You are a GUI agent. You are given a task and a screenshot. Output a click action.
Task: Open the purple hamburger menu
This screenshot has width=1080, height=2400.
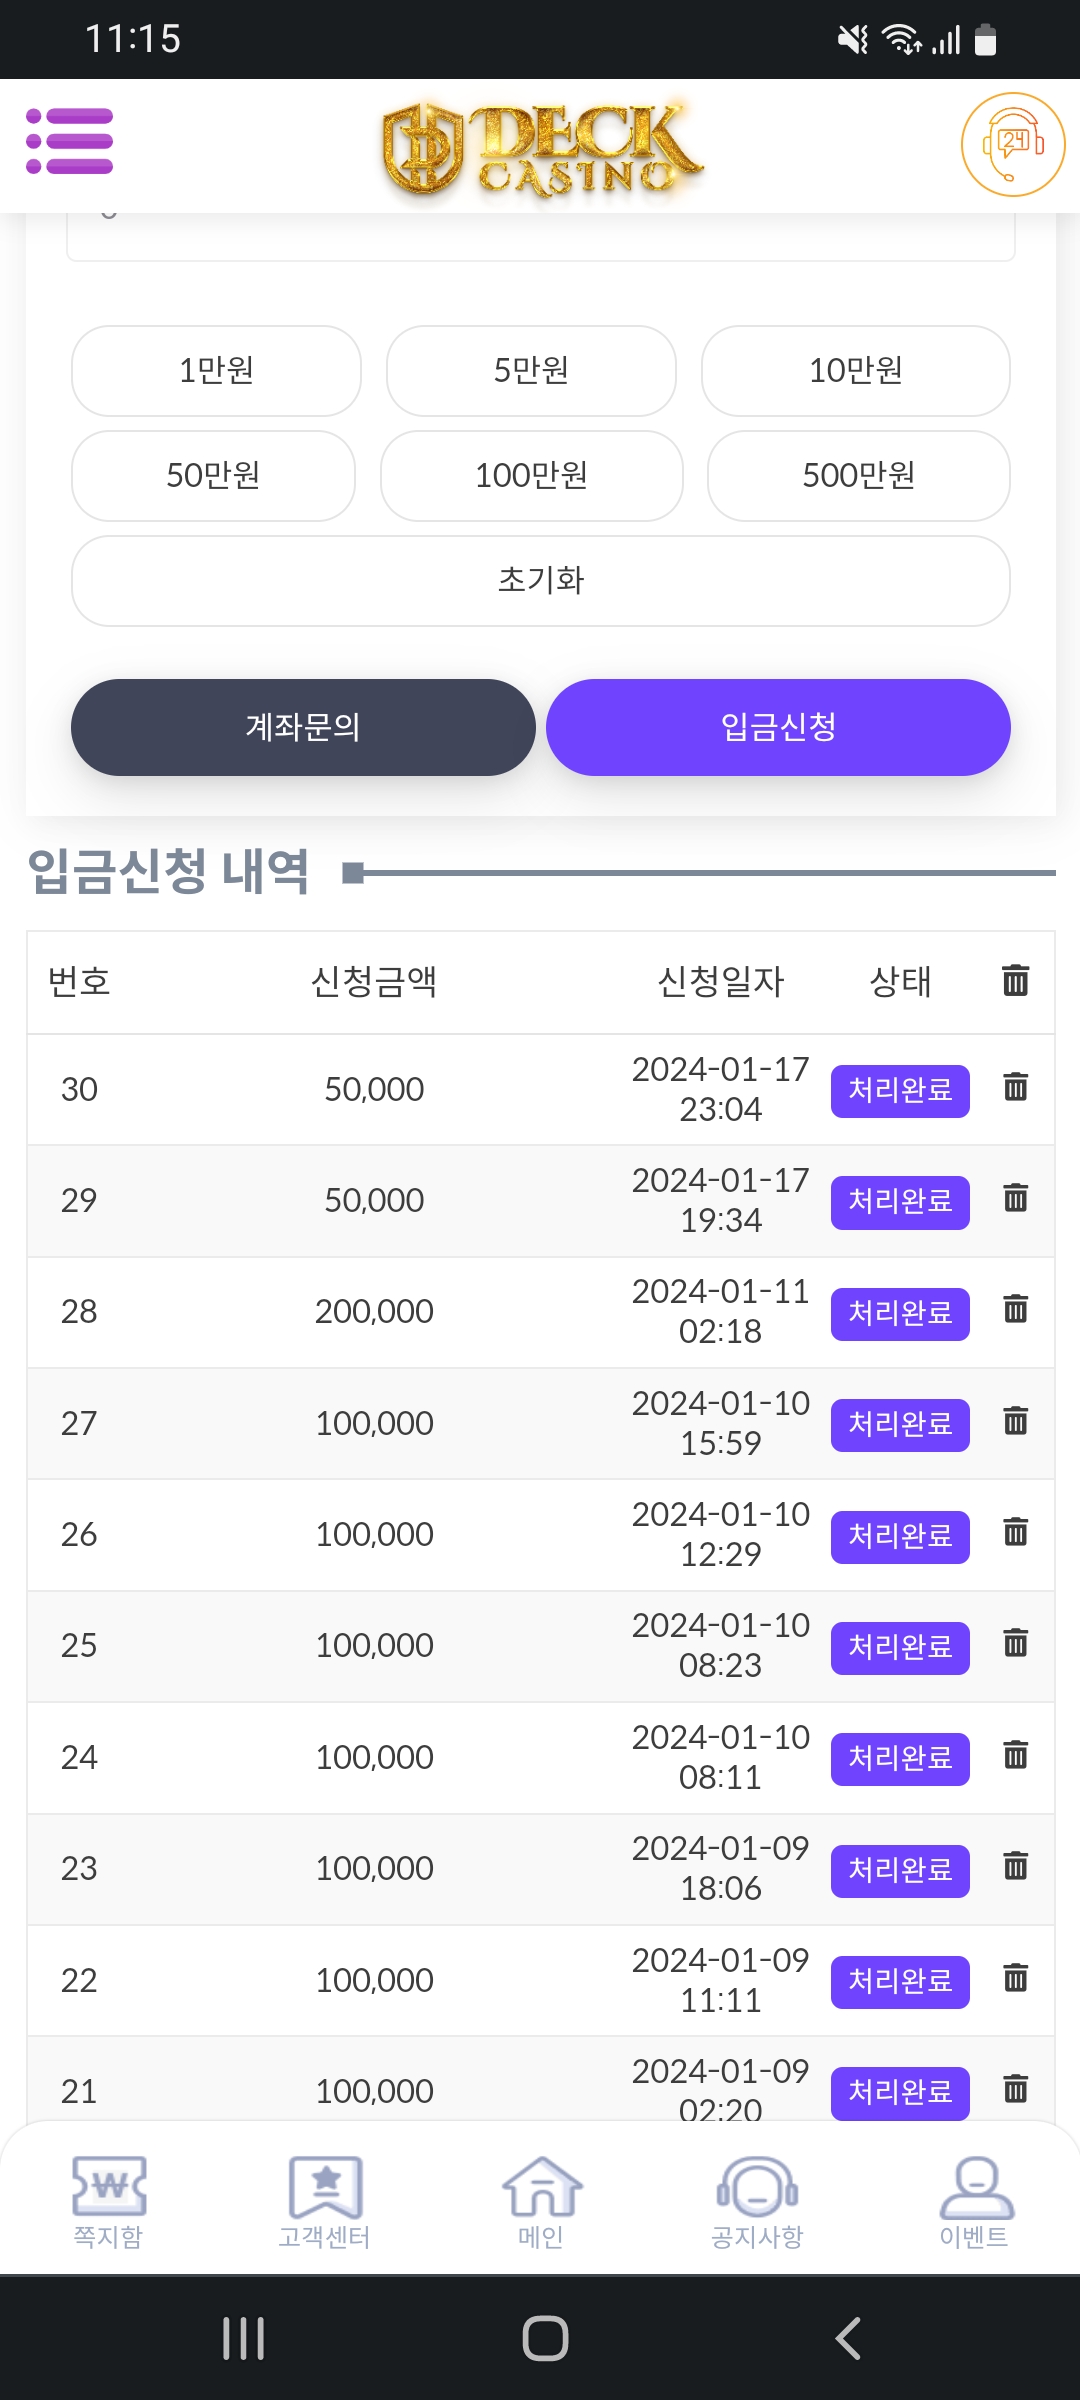click(69, 141)
